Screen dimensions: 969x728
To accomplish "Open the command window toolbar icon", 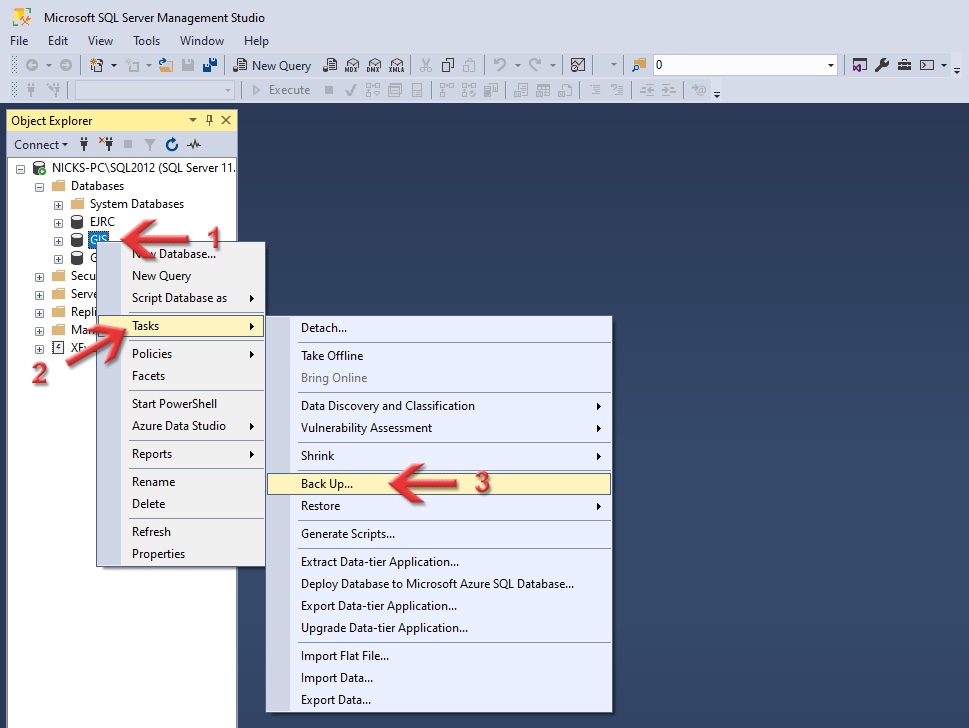I will 926,65.
